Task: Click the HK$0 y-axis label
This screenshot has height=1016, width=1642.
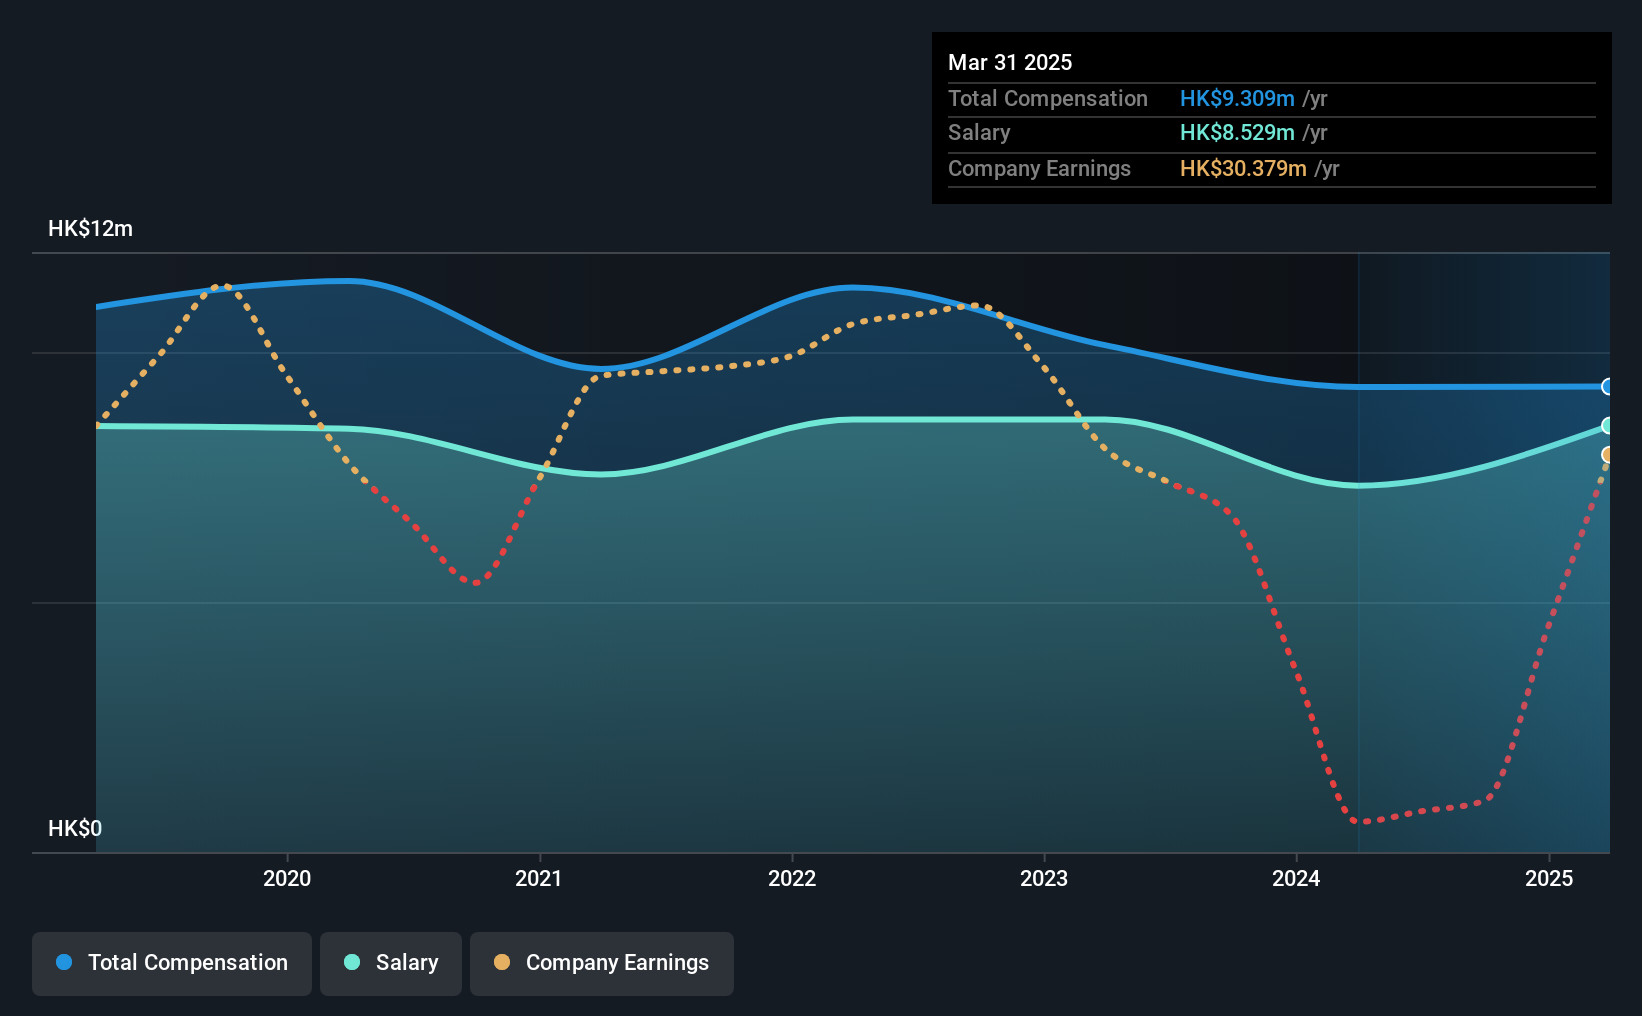Action: tap(75, 829)
